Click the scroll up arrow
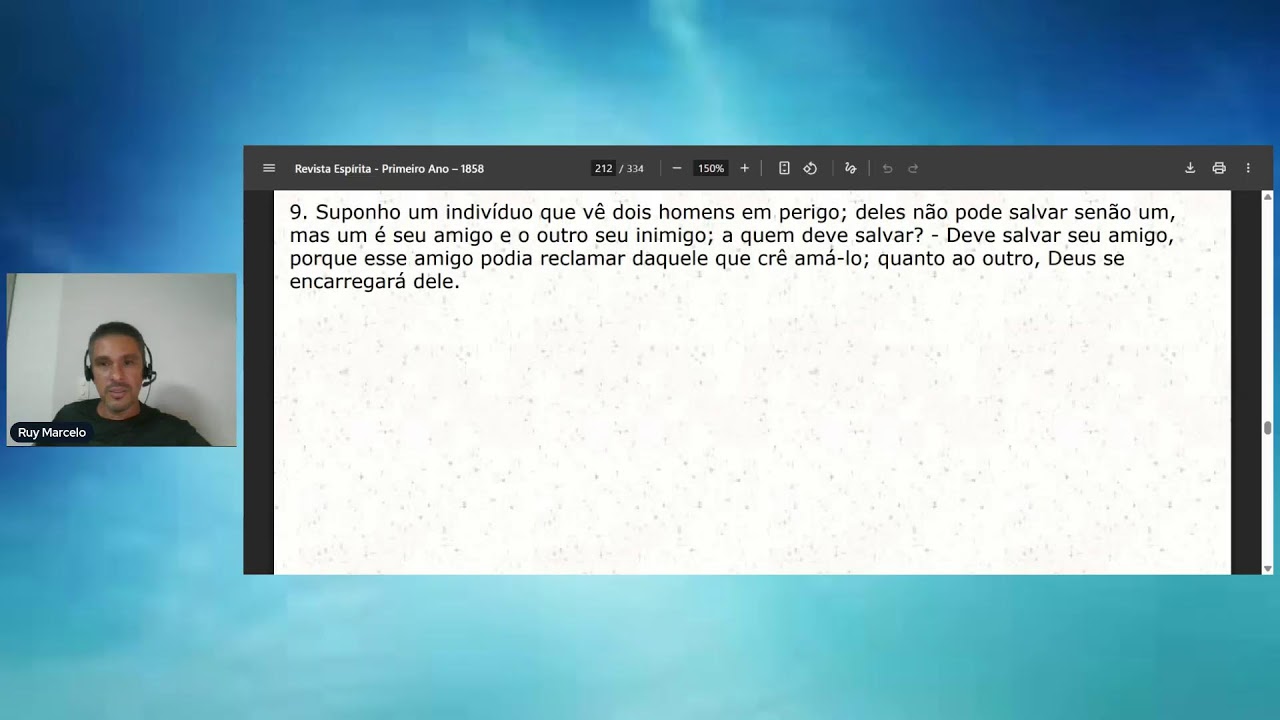 1268,197
